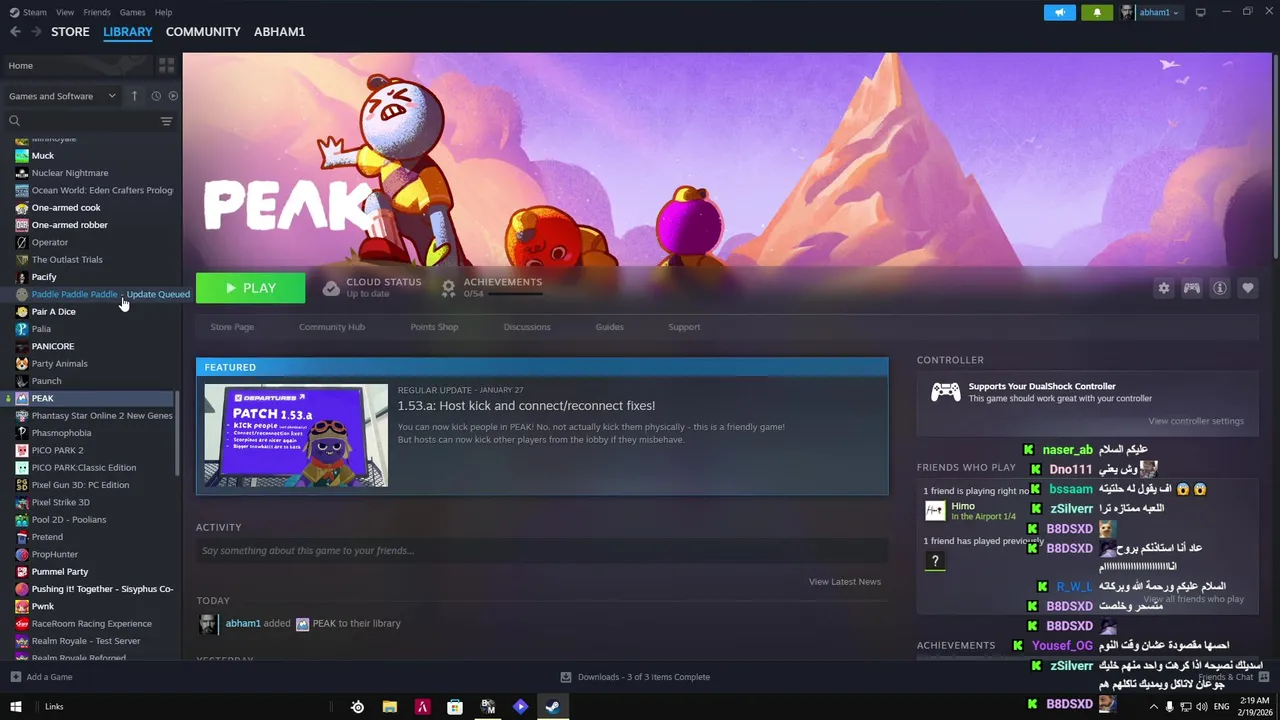
Task: Select RaceRoom Racing Experience in the list
Action: [x=90, y=624]
